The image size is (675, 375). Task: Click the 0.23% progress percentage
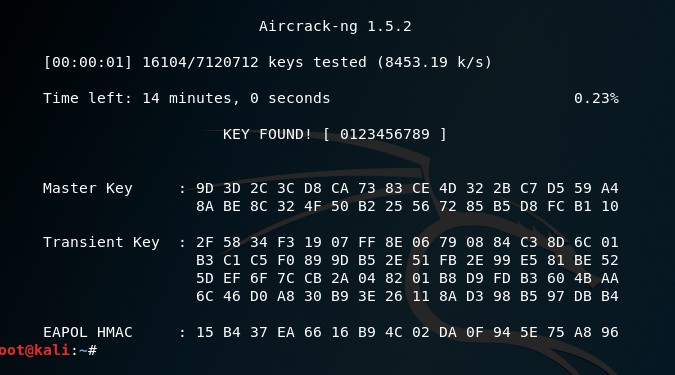click(596, 99)
